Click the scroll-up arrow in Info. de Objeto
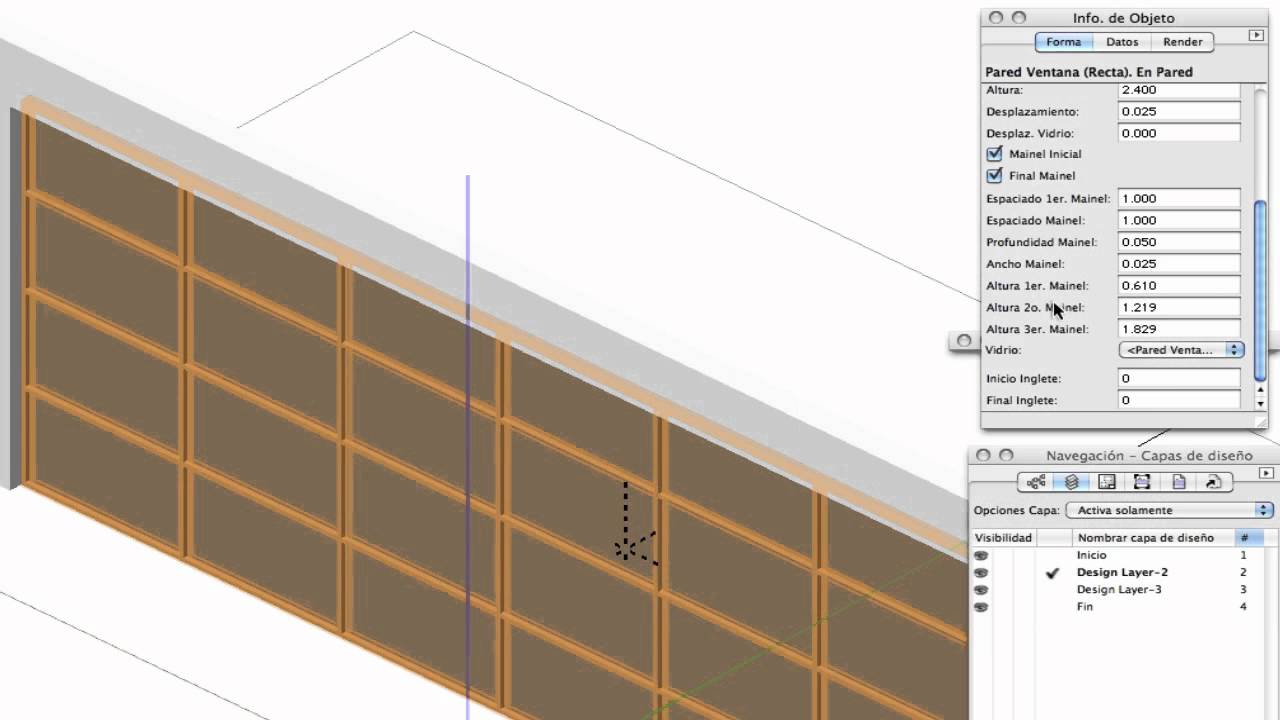1280x720 pixels. click(x=1260, y=389)
